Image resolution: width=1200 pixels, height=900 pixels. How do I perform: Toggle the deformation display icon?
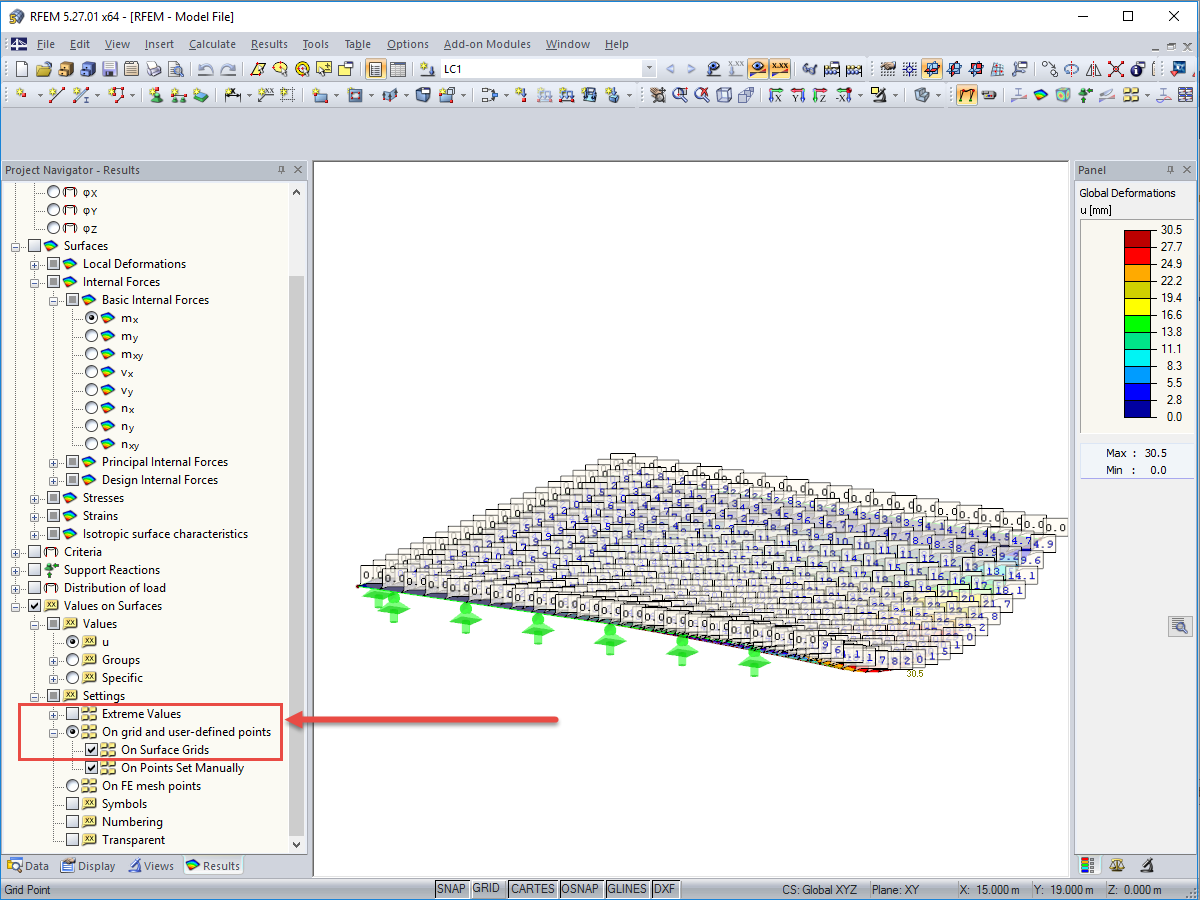(967, 95)
